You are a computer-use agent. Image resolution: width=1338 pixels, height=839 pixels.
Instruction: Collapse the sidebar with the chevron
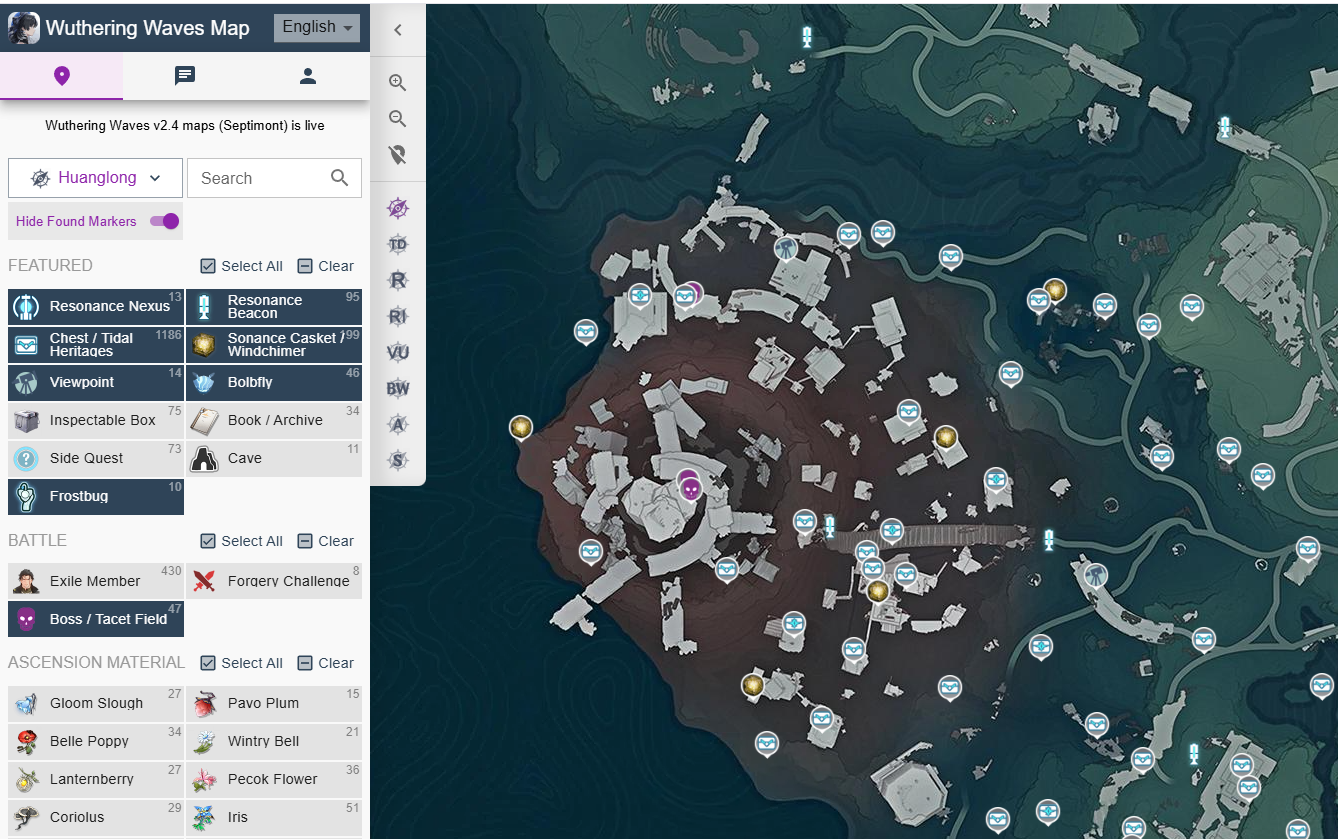(398, 30)
